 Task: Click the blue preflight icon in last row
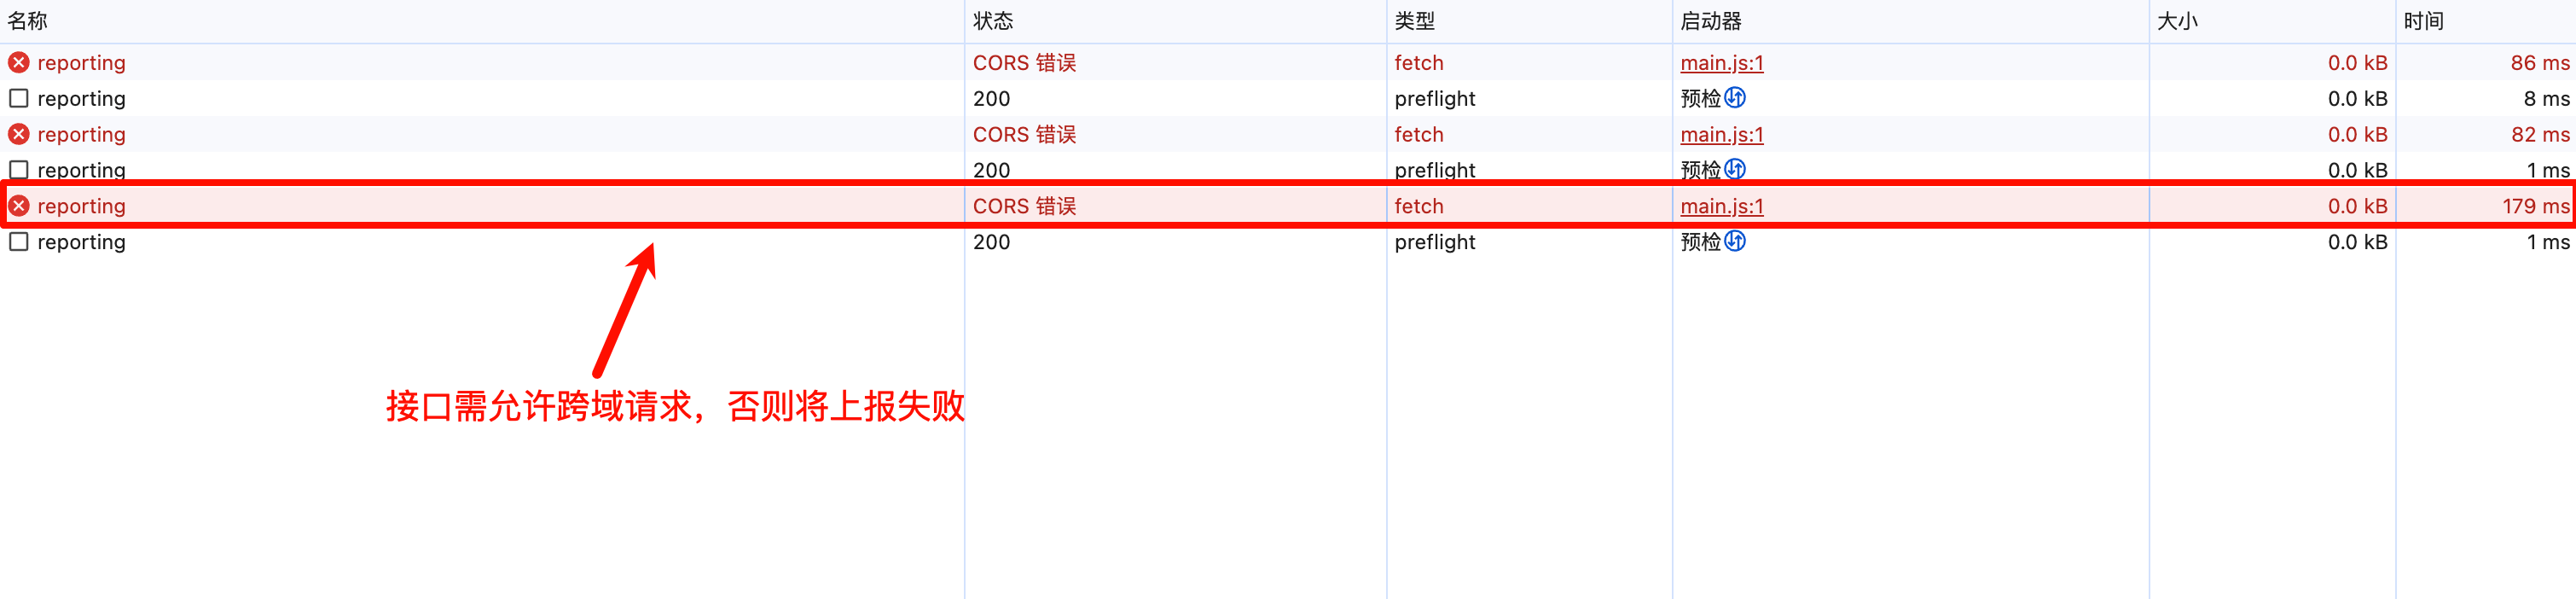tap(1735, 241)
